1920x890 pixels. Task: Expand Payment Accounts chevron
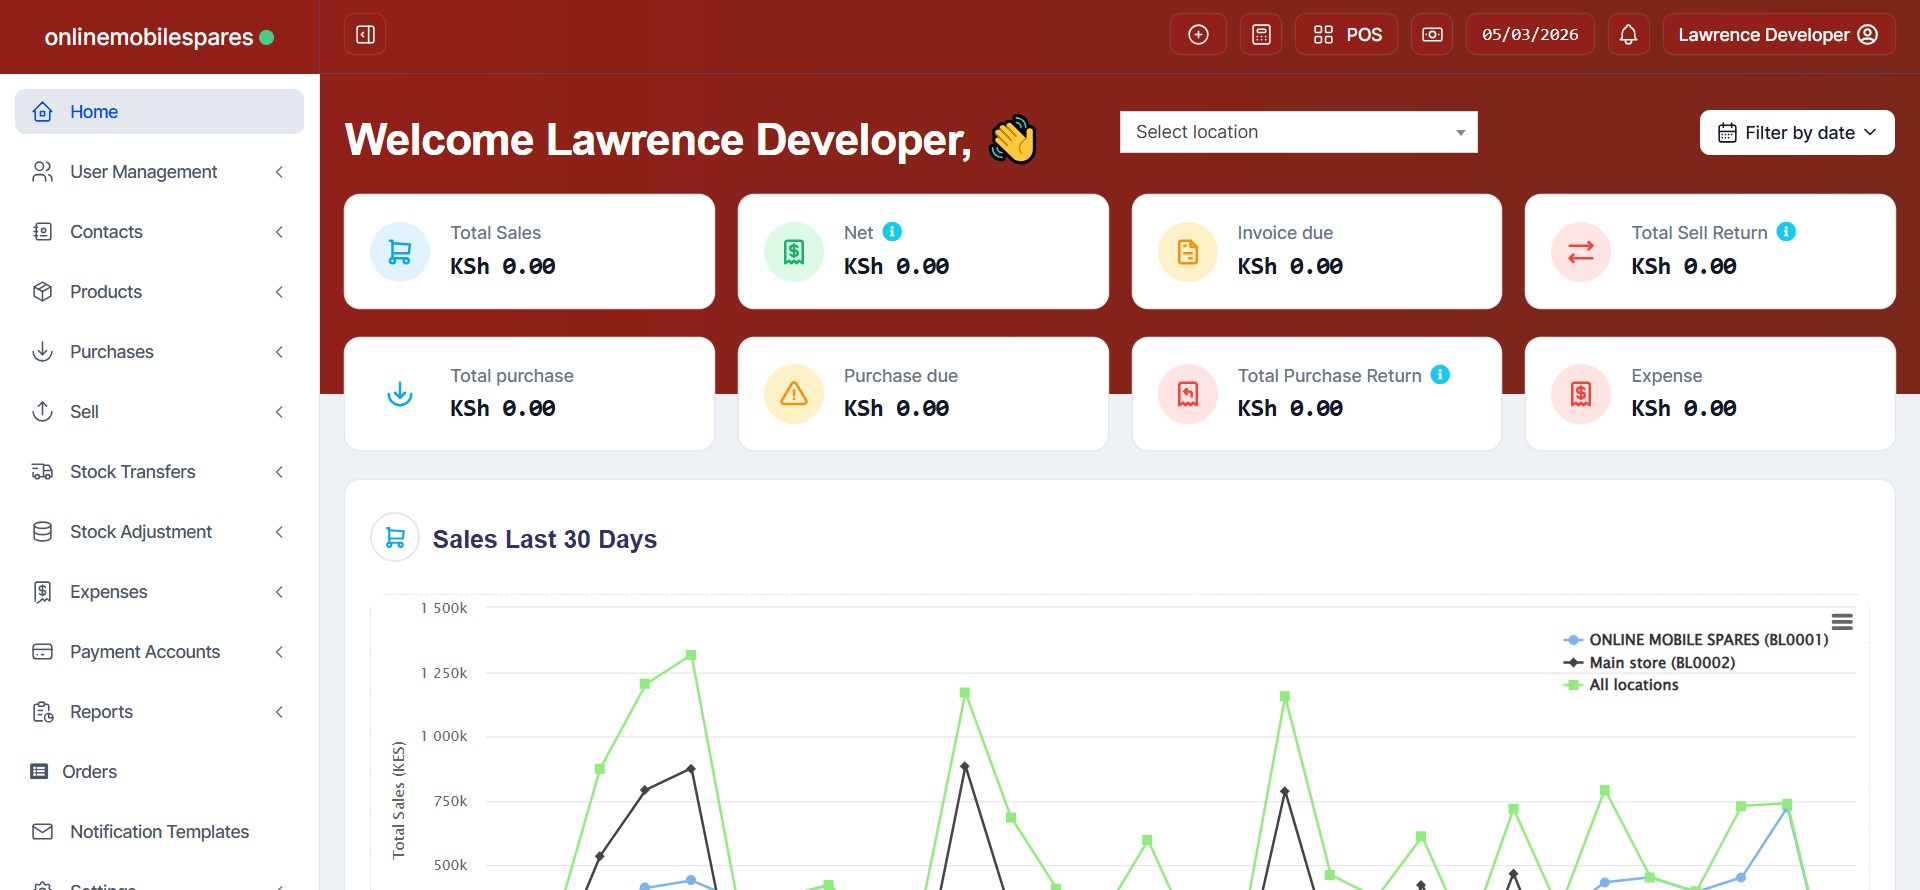point(279,652)
